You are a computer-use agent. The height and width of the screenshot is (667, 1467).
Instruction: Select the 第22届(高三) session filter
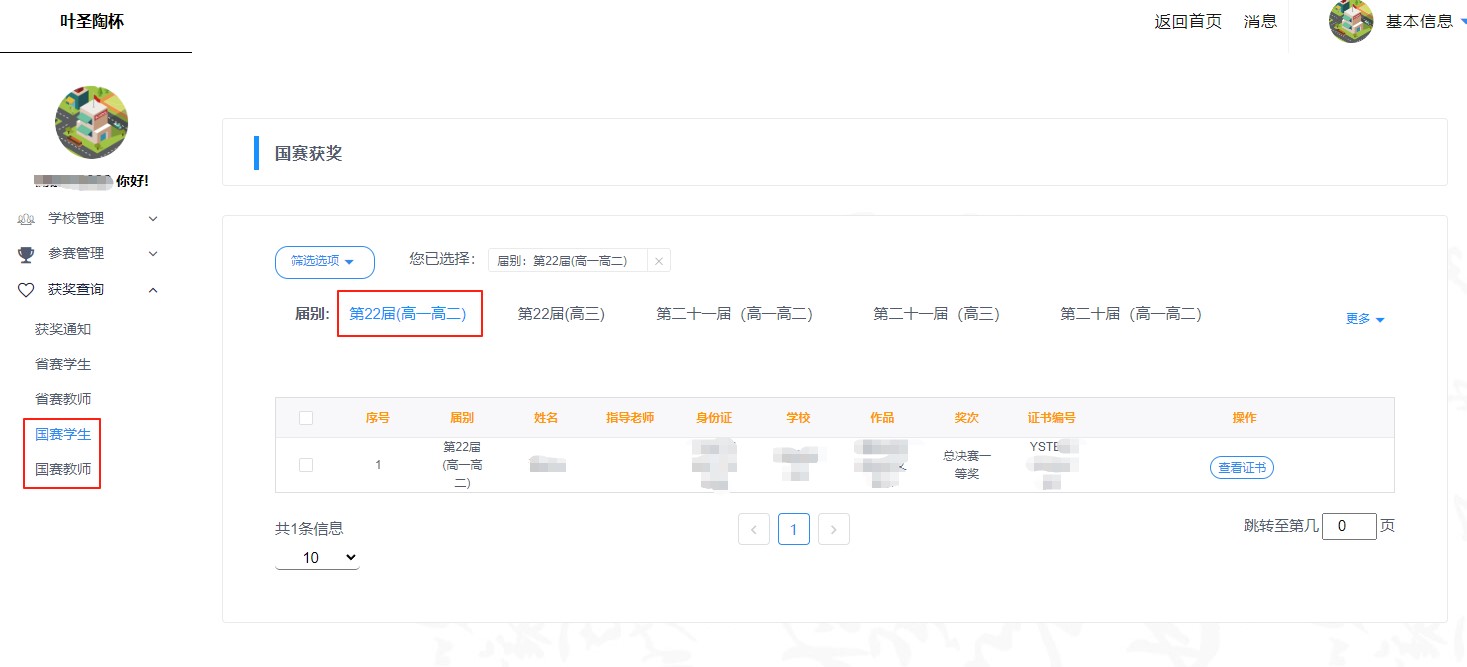[561, 314]
